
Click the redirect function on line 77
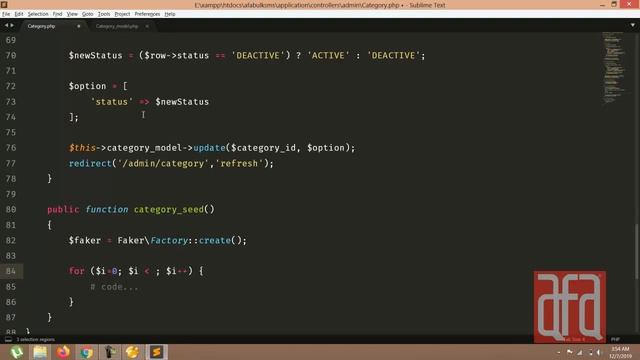[x=90, y=163]
